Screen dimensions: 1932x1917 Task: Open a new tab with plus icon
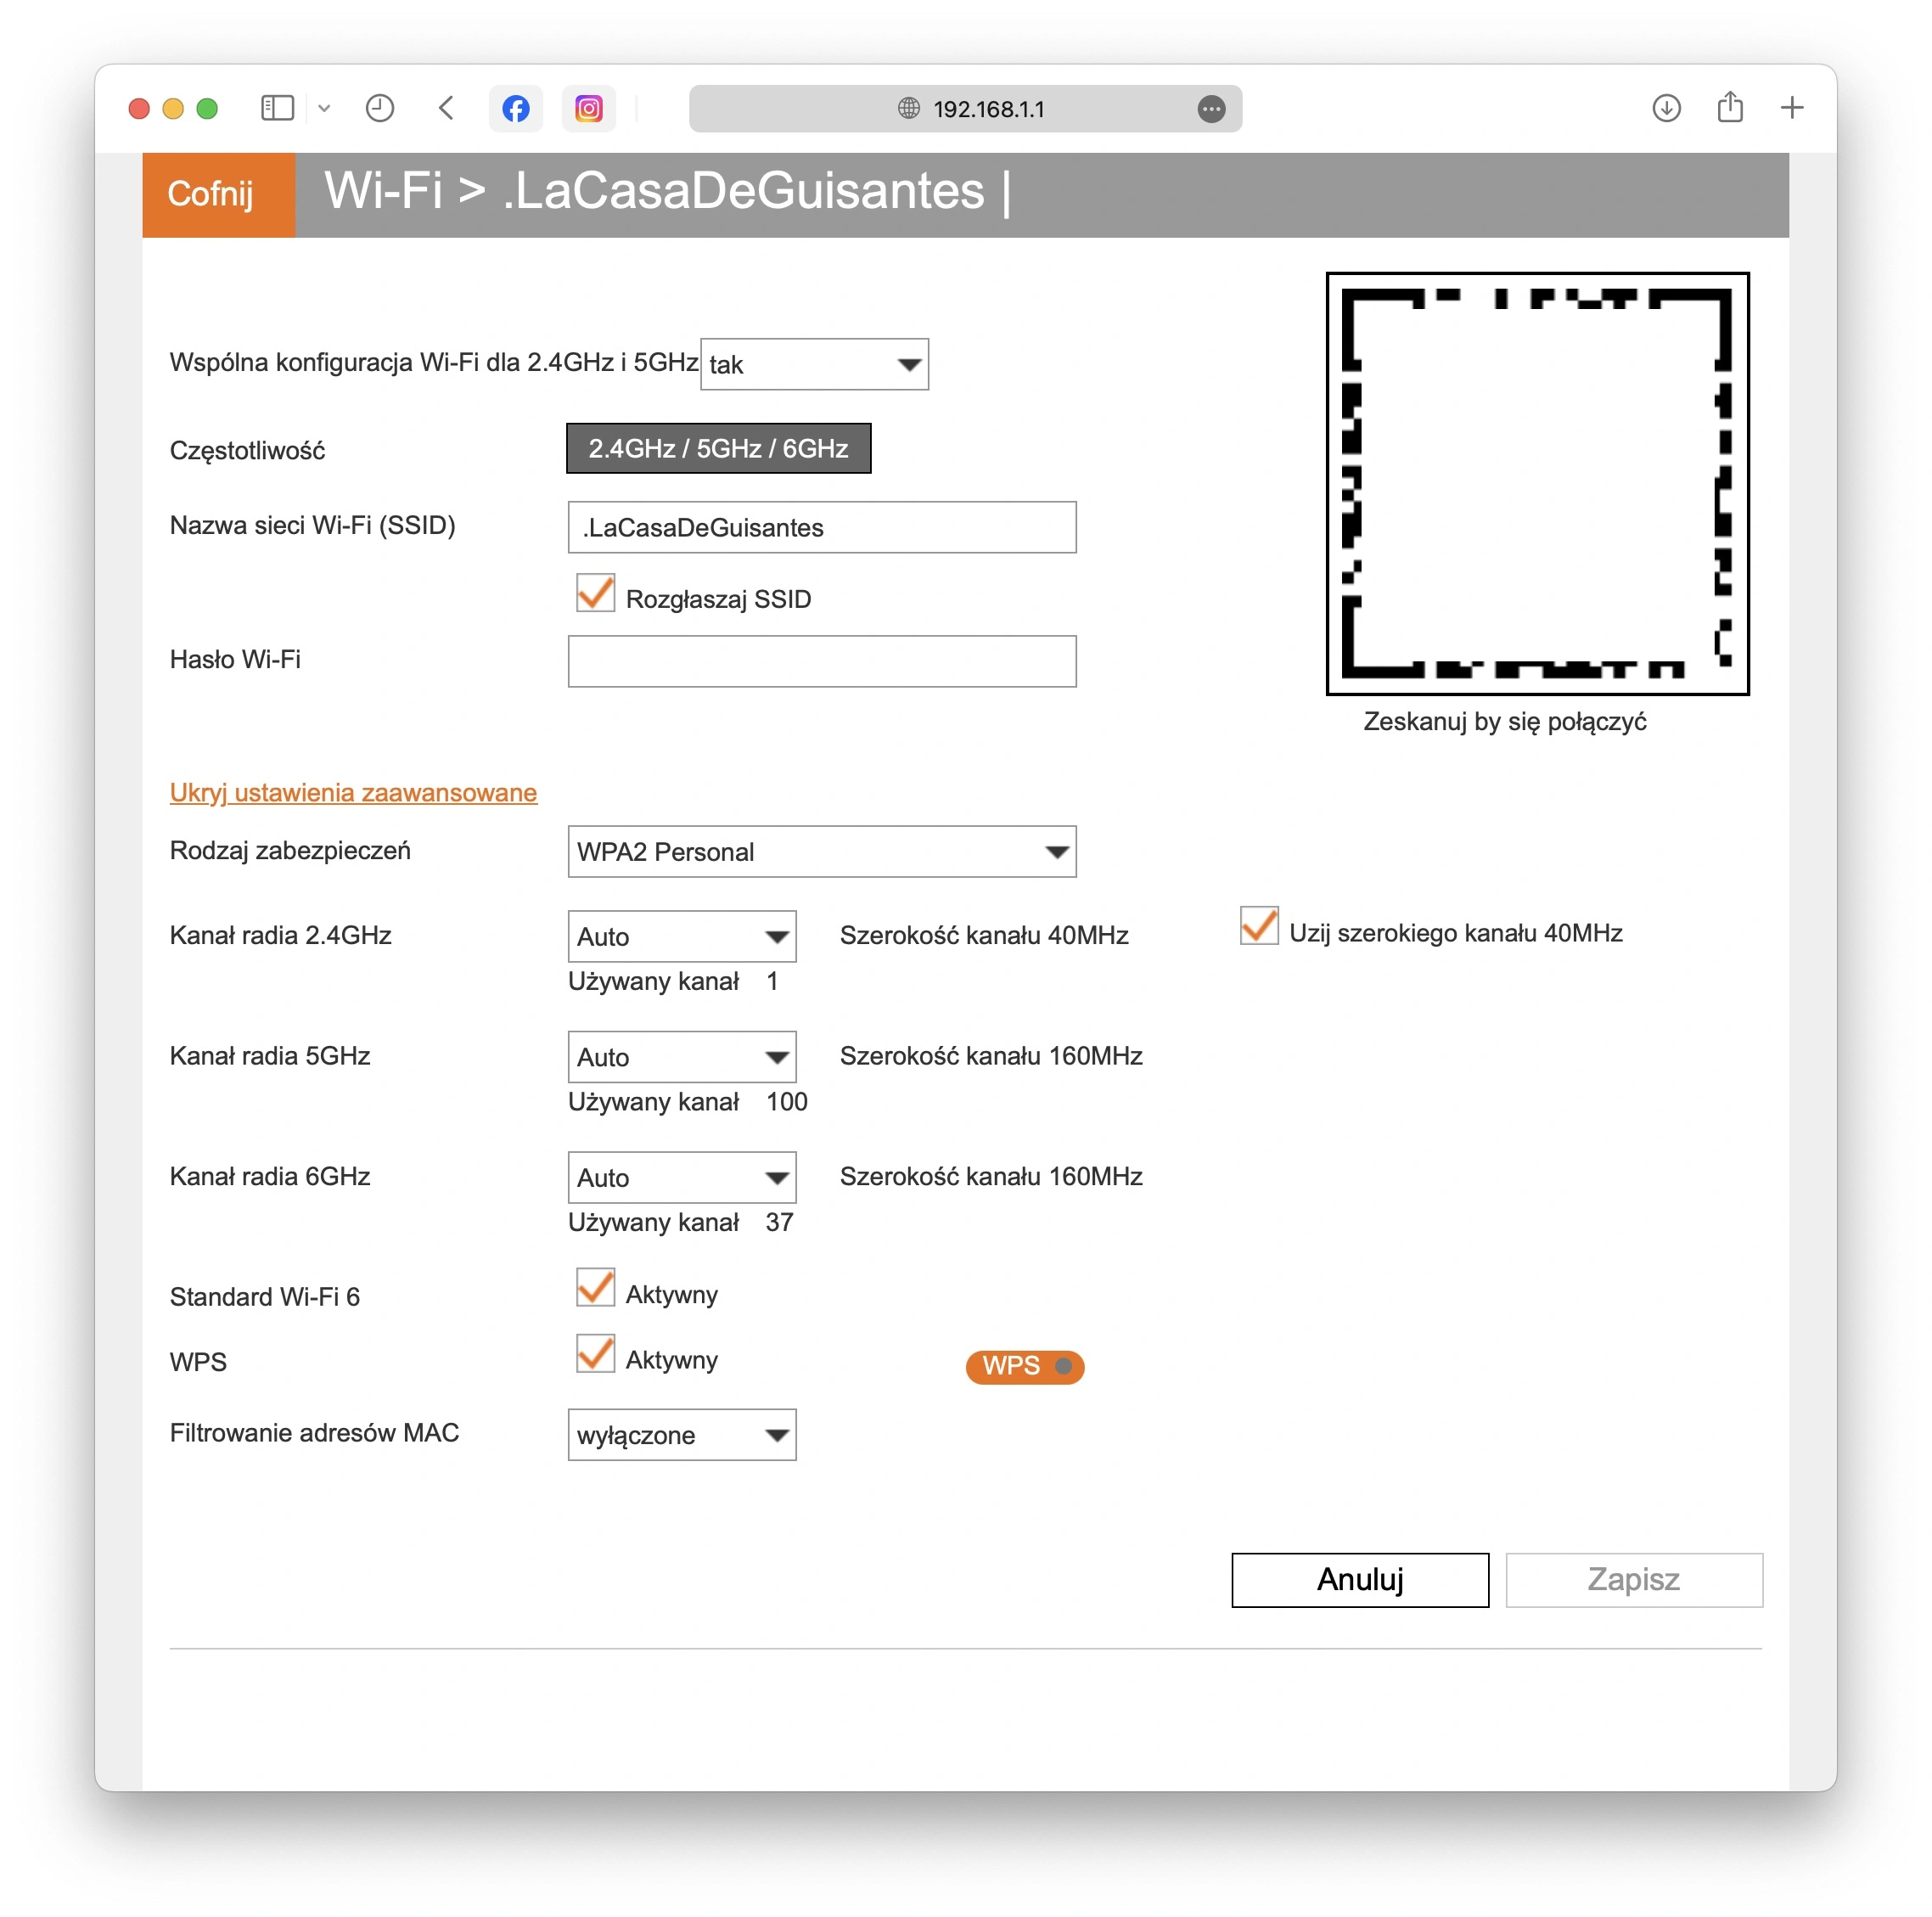(1792, 108)
